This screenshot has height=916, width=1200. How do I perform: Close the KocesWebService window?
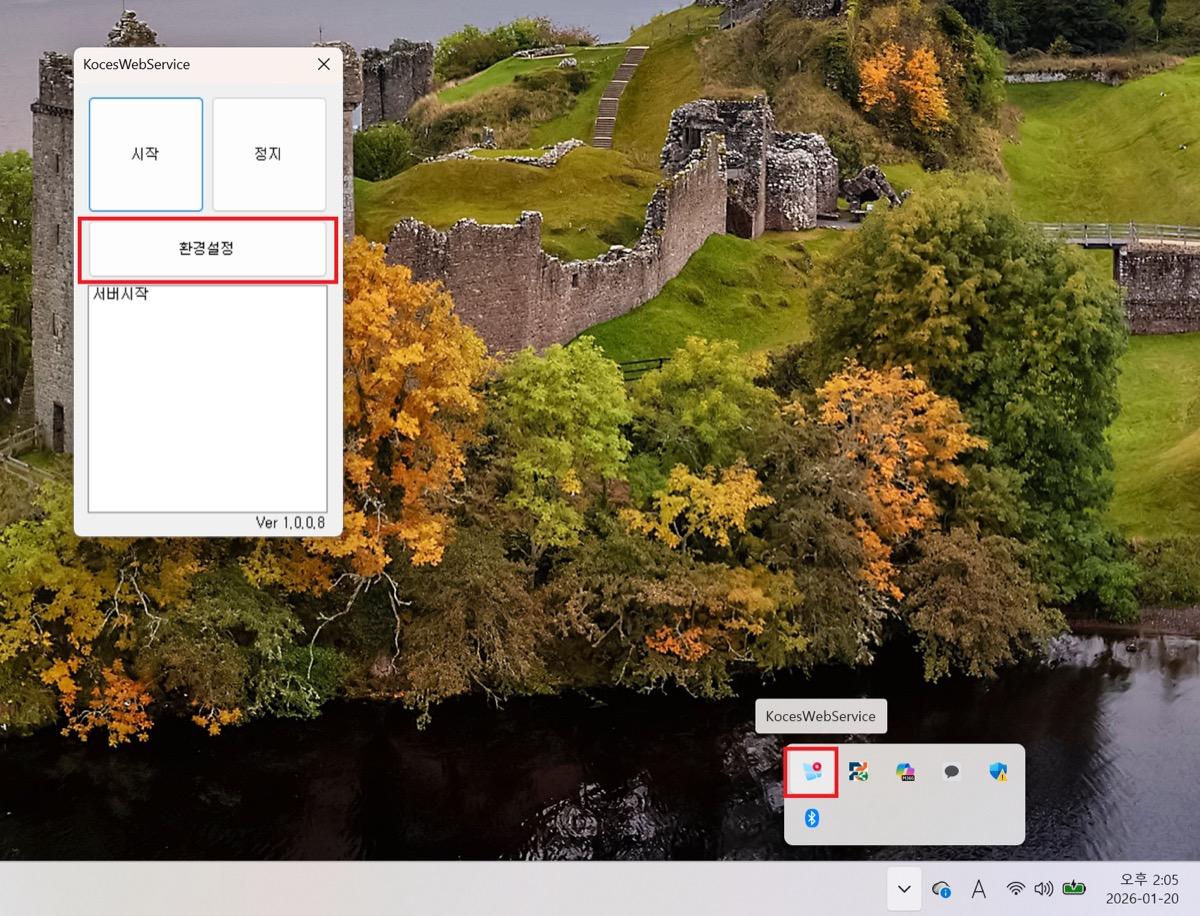tap(323, 65)
